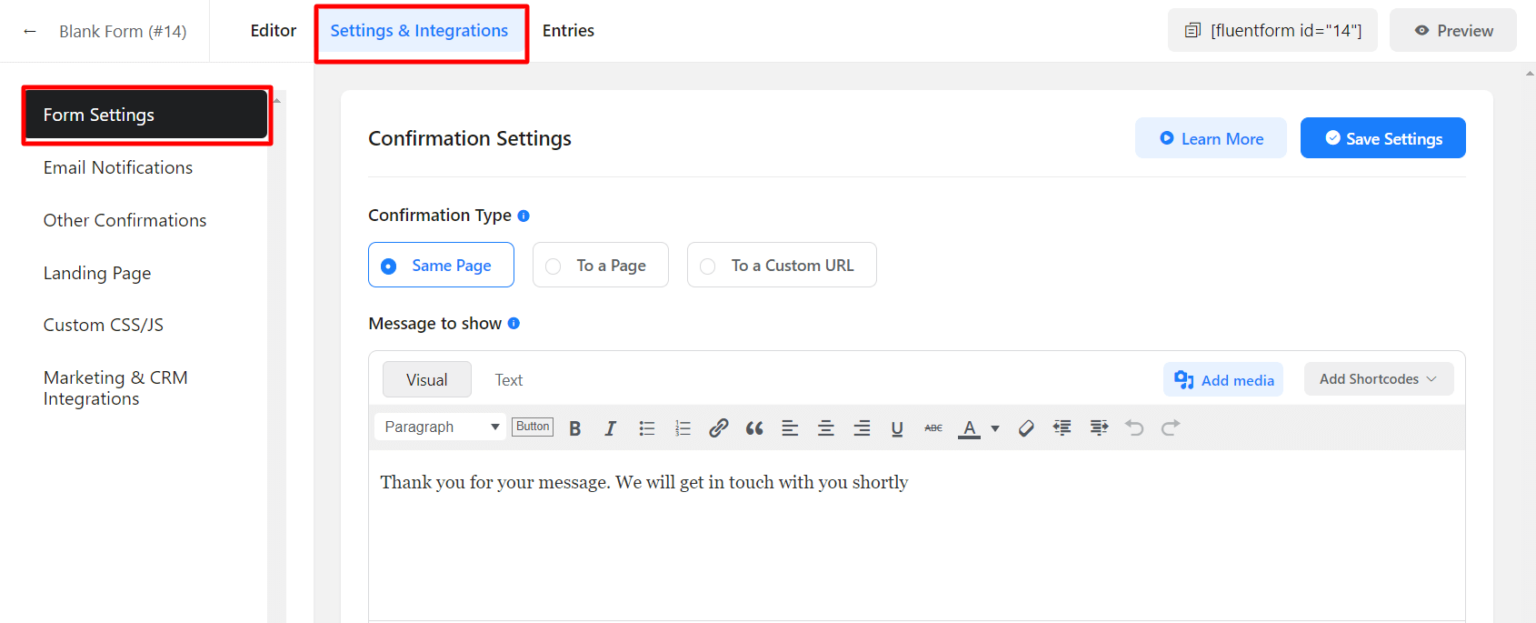This screenshot has width=1536, height=623.
Task: Insert a bulleted list
Action: pos(647,427)
